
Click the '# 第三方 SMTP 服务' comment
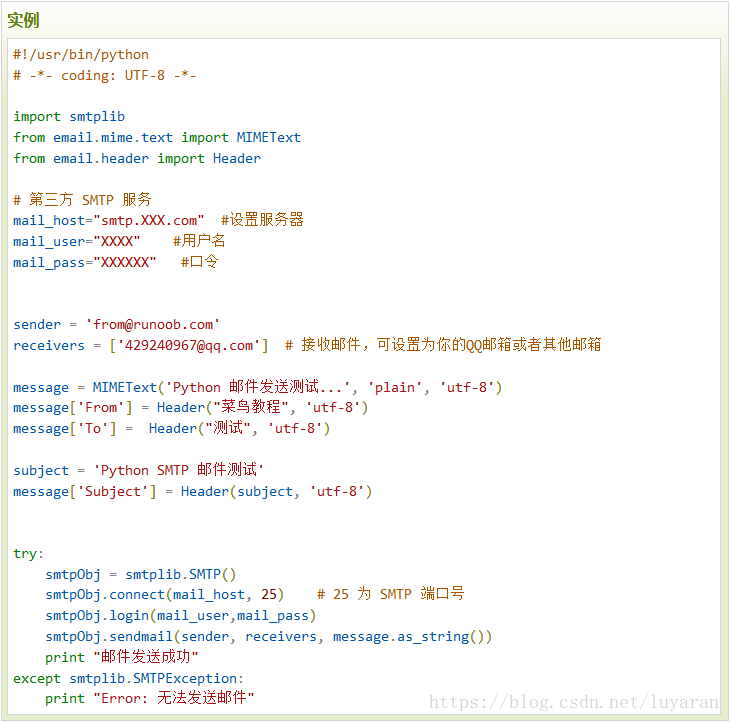click(x=82, y=200)
